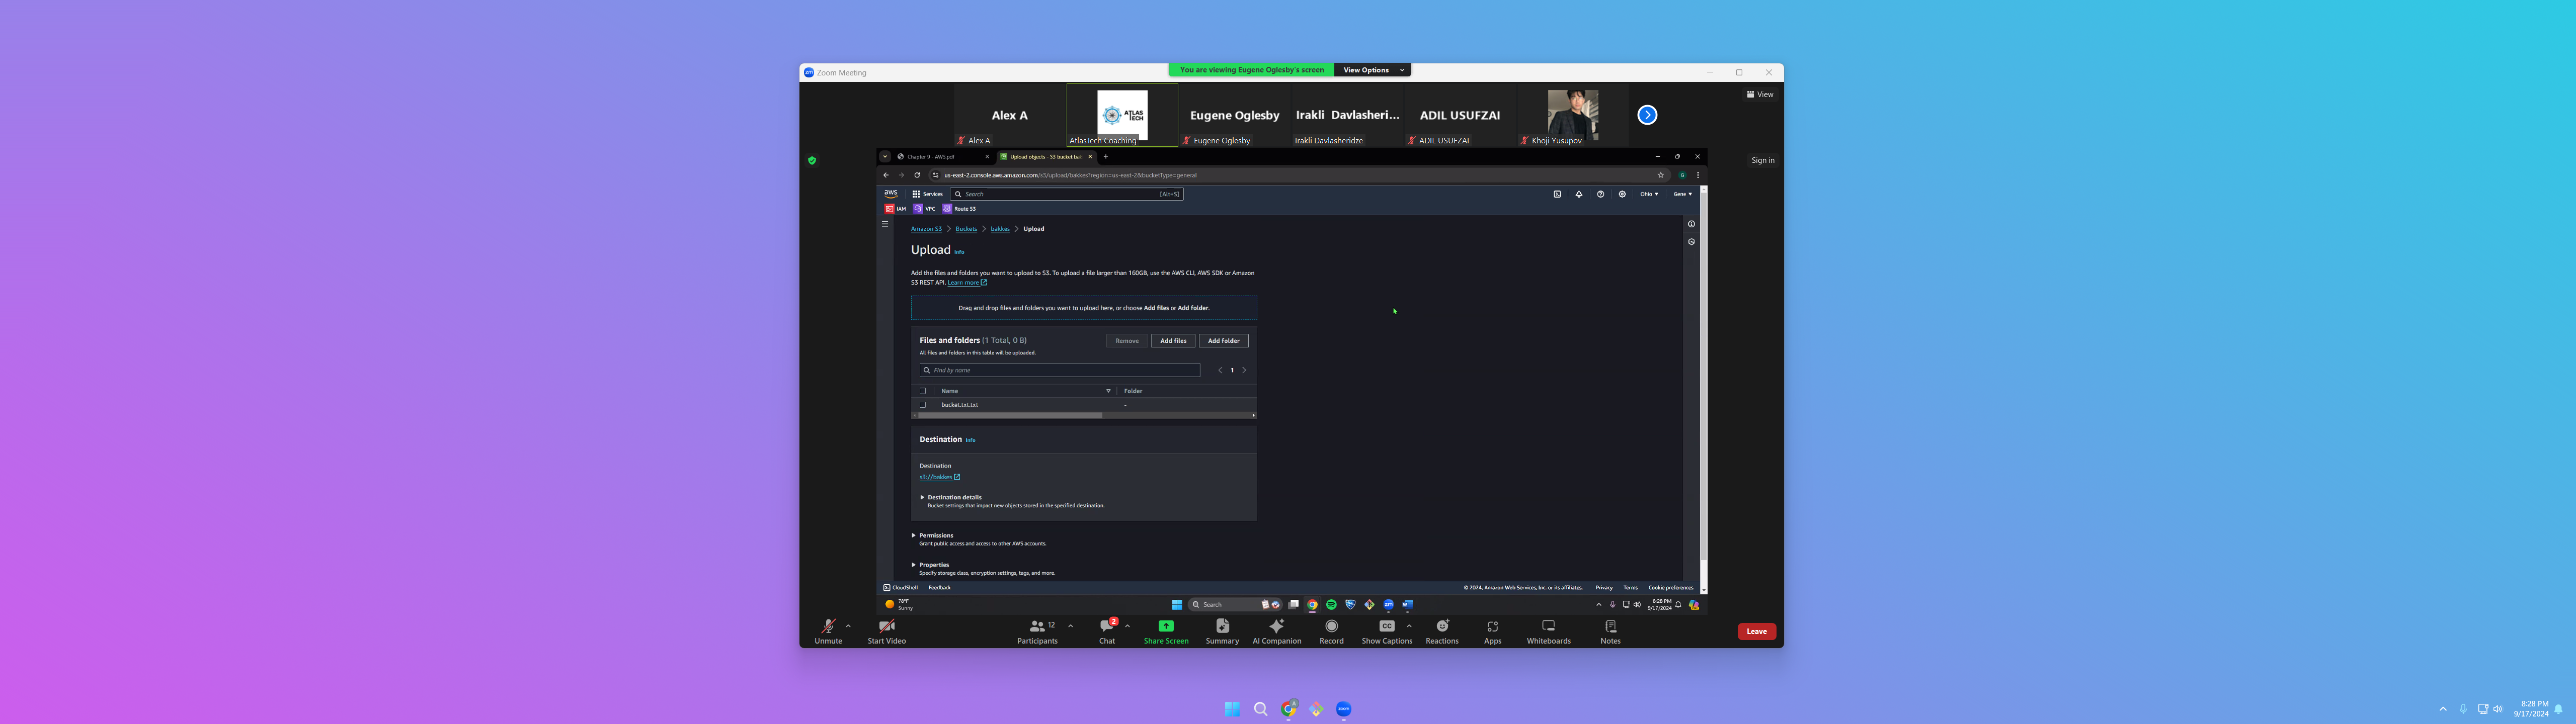This screenshot has width=2576, height=724.
Task: Expand chat options arrow beside Chat
Action: [x=1128, y=626]
